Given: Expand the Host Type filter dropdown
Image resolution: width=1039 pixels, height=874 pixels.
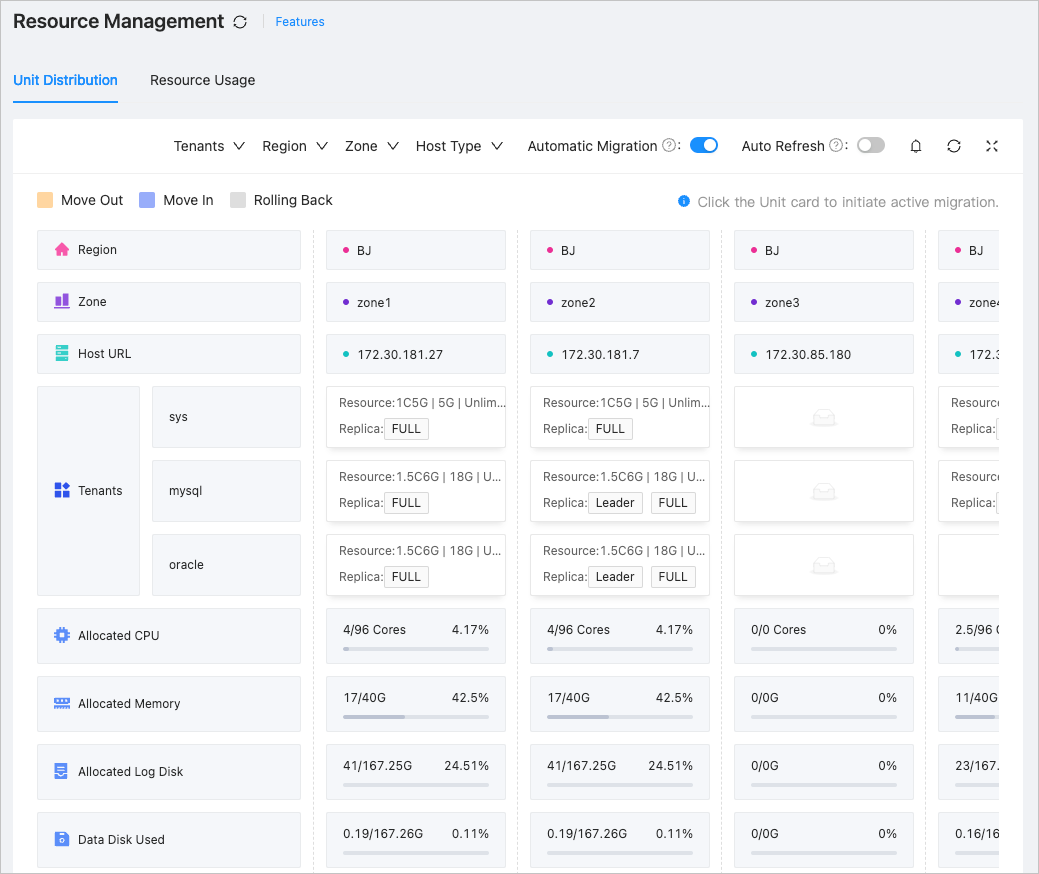Looking at the screenshot, I should pyautogui.click(x=459, y=146).
